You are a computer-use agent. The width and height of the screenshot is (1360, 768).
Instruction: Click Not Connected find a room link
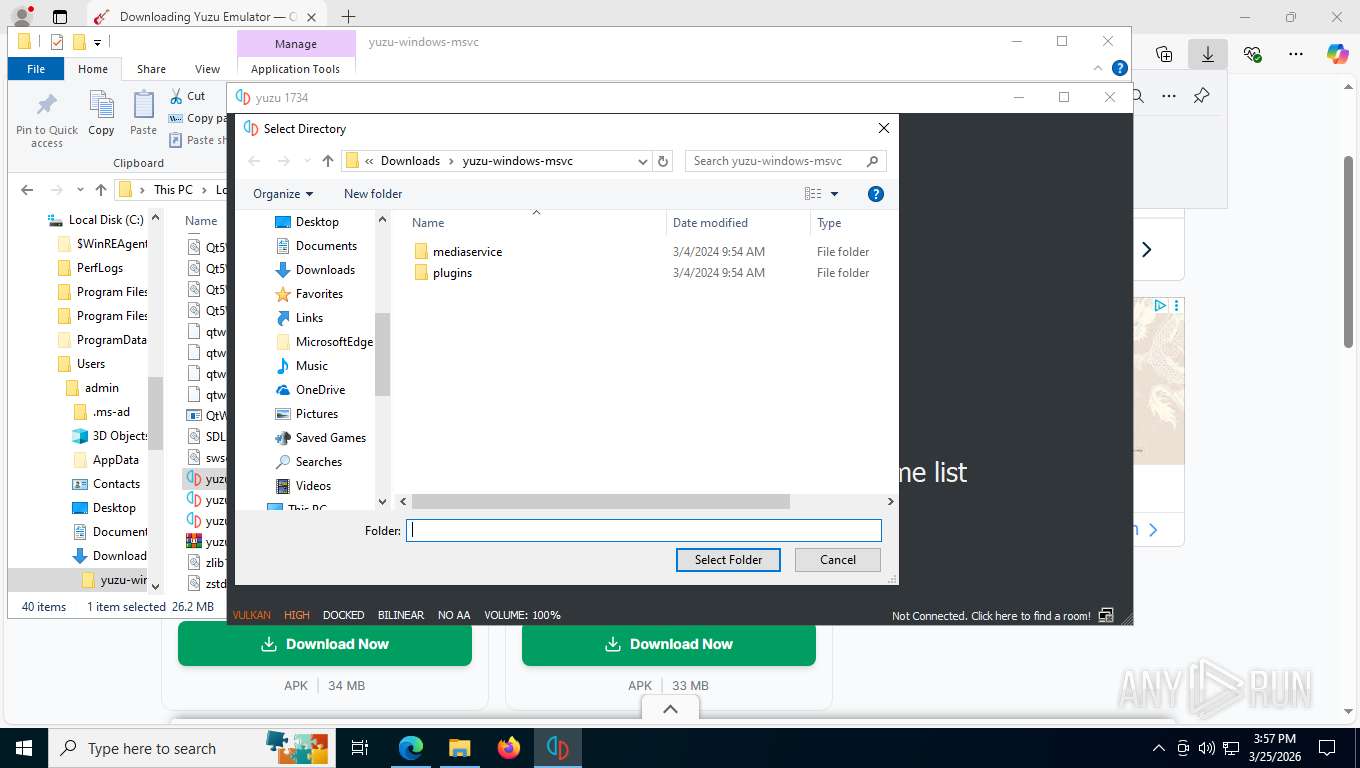pyautogui.click(x=991, y=616)
